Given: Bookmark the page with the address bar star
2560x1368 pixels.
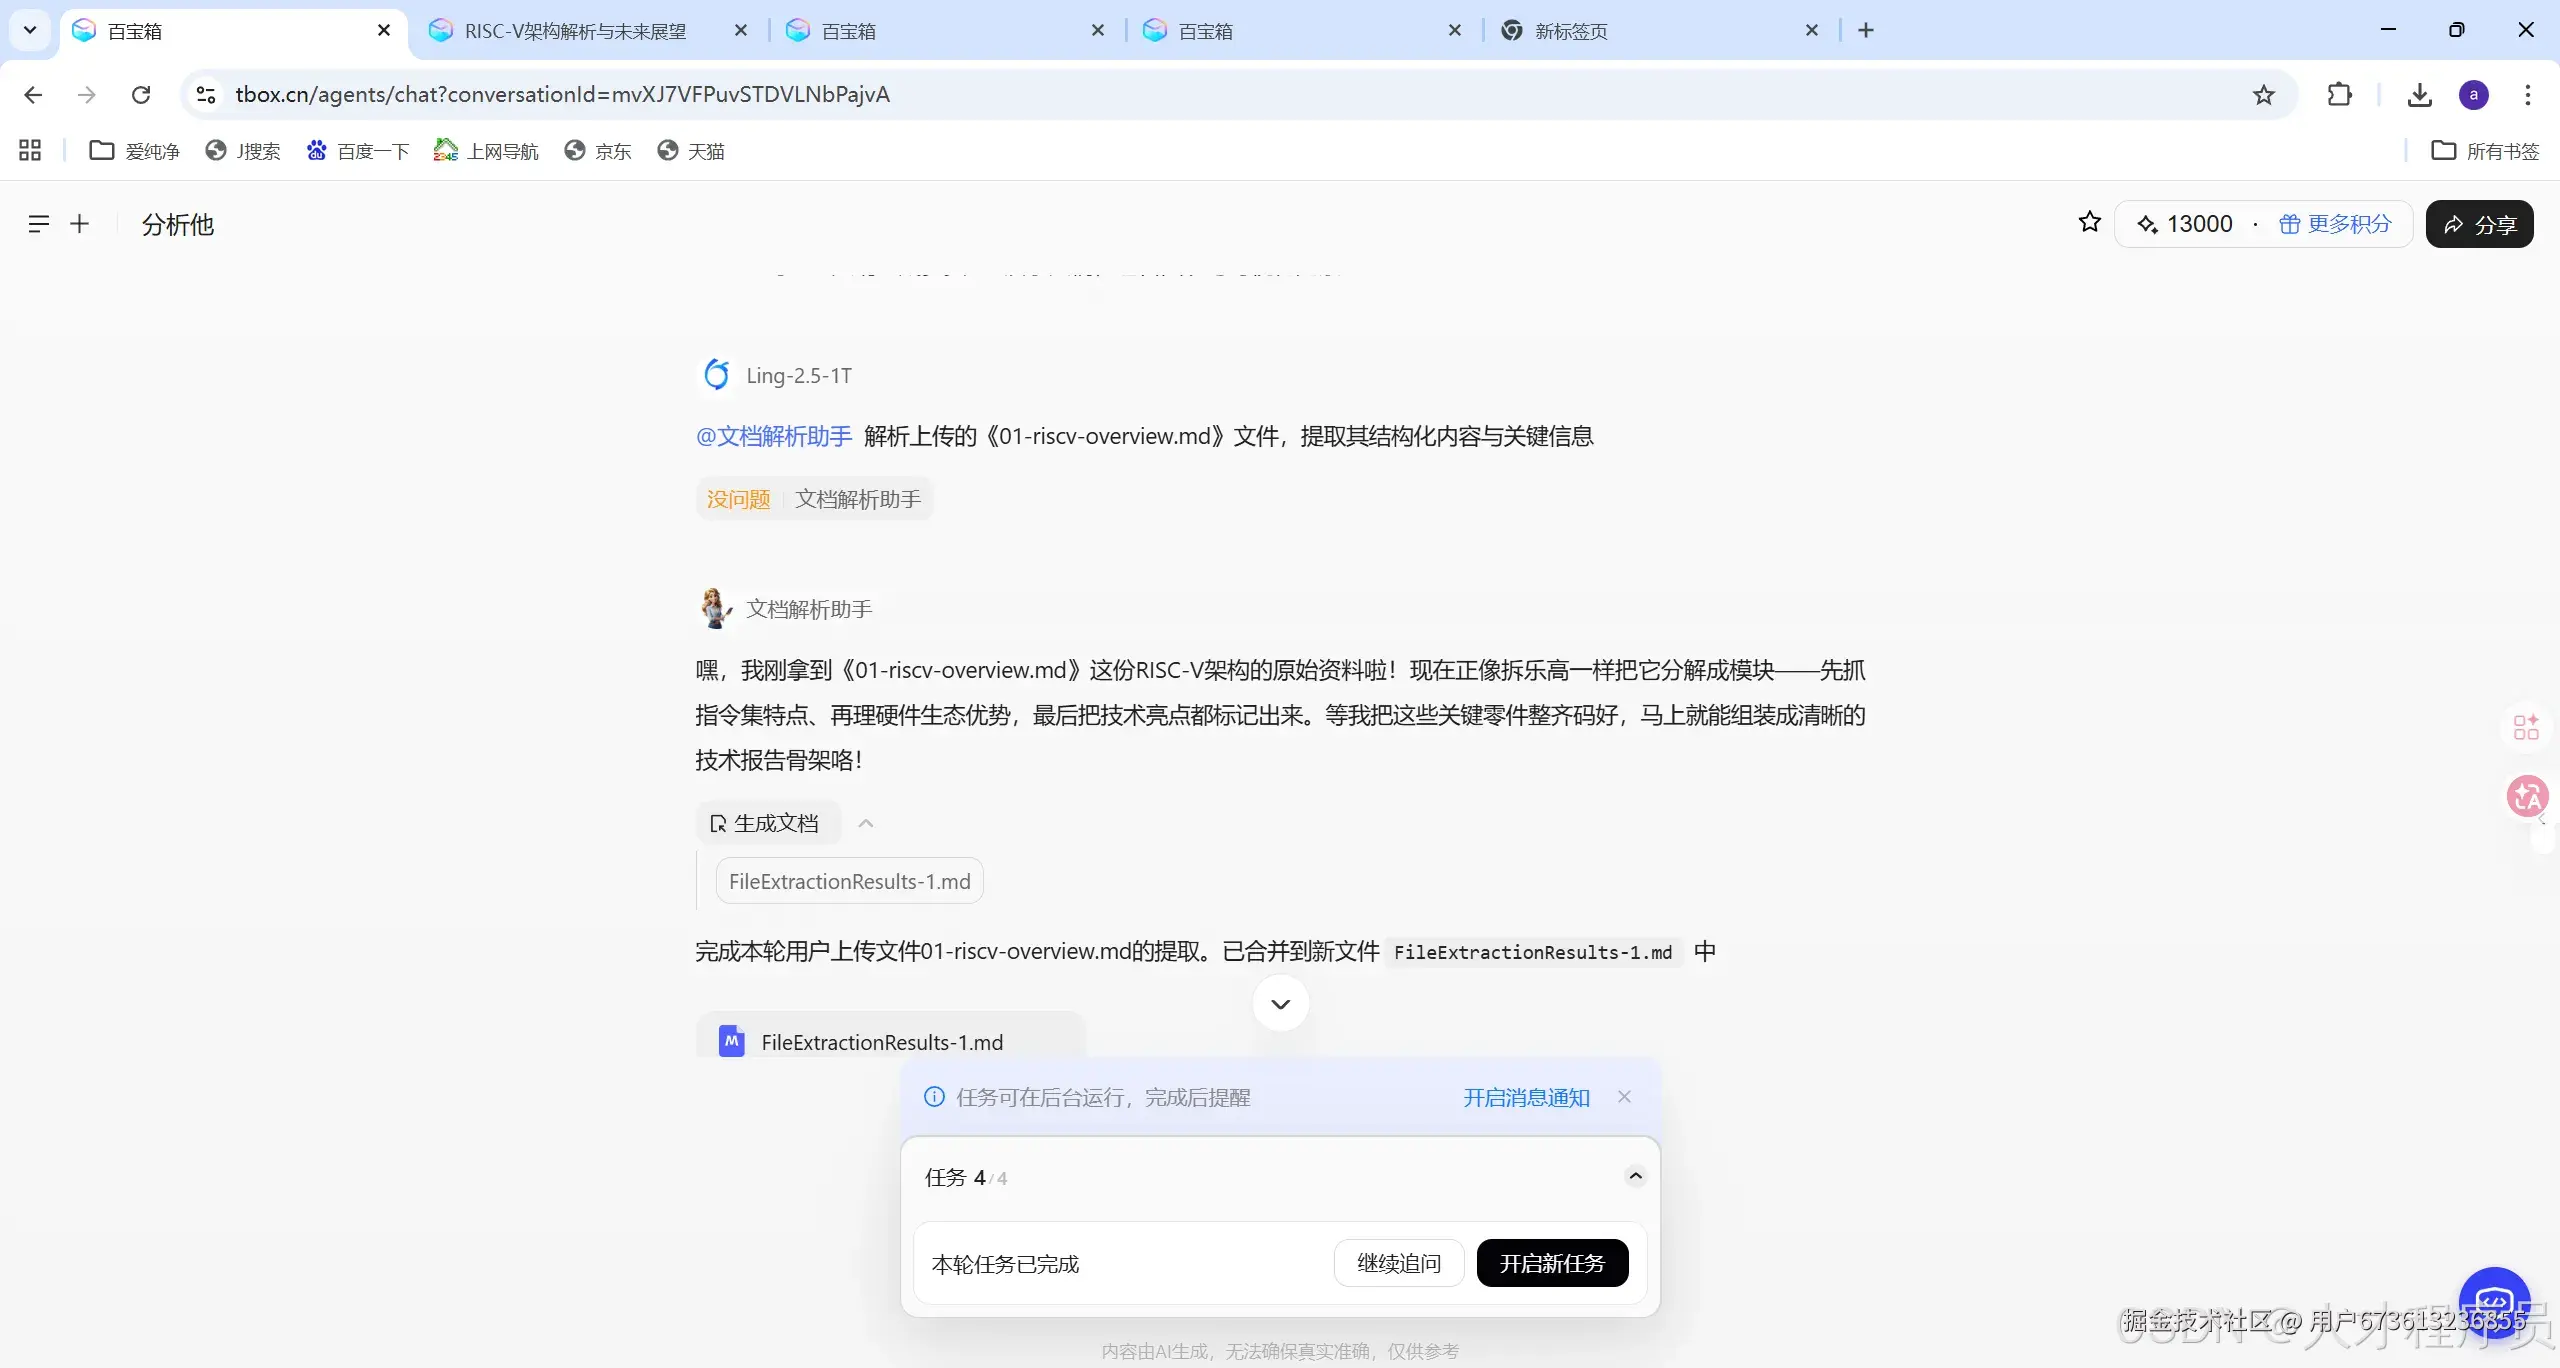Looking at the screenshot, I should [x=2263, y=94].
